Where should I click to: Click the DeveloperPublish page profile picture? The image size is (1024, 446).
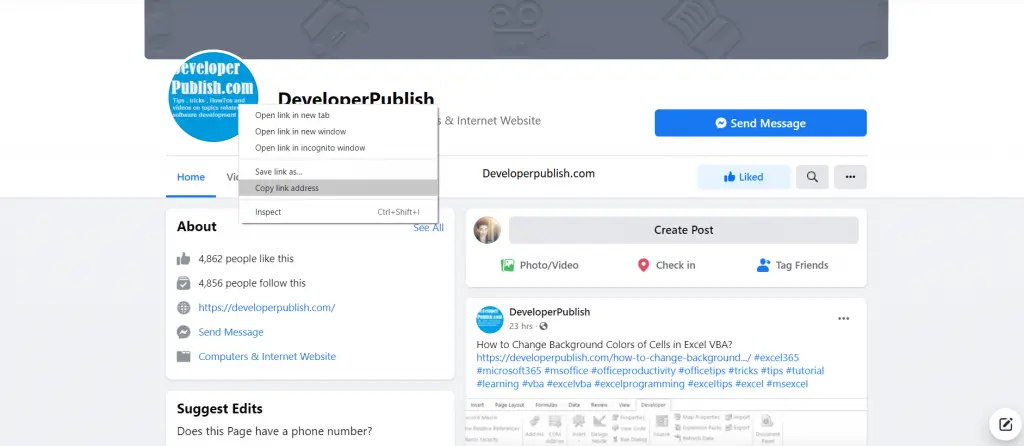[212, 96]
